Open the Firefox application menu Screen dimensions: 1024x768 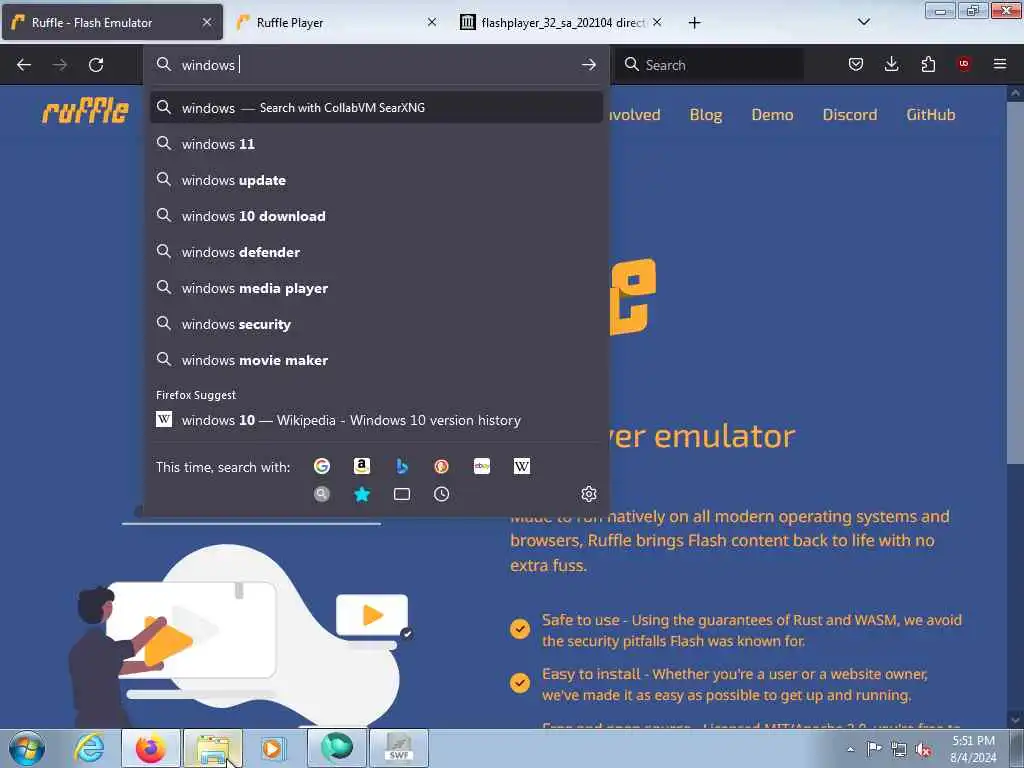[x=1000, y=64]
